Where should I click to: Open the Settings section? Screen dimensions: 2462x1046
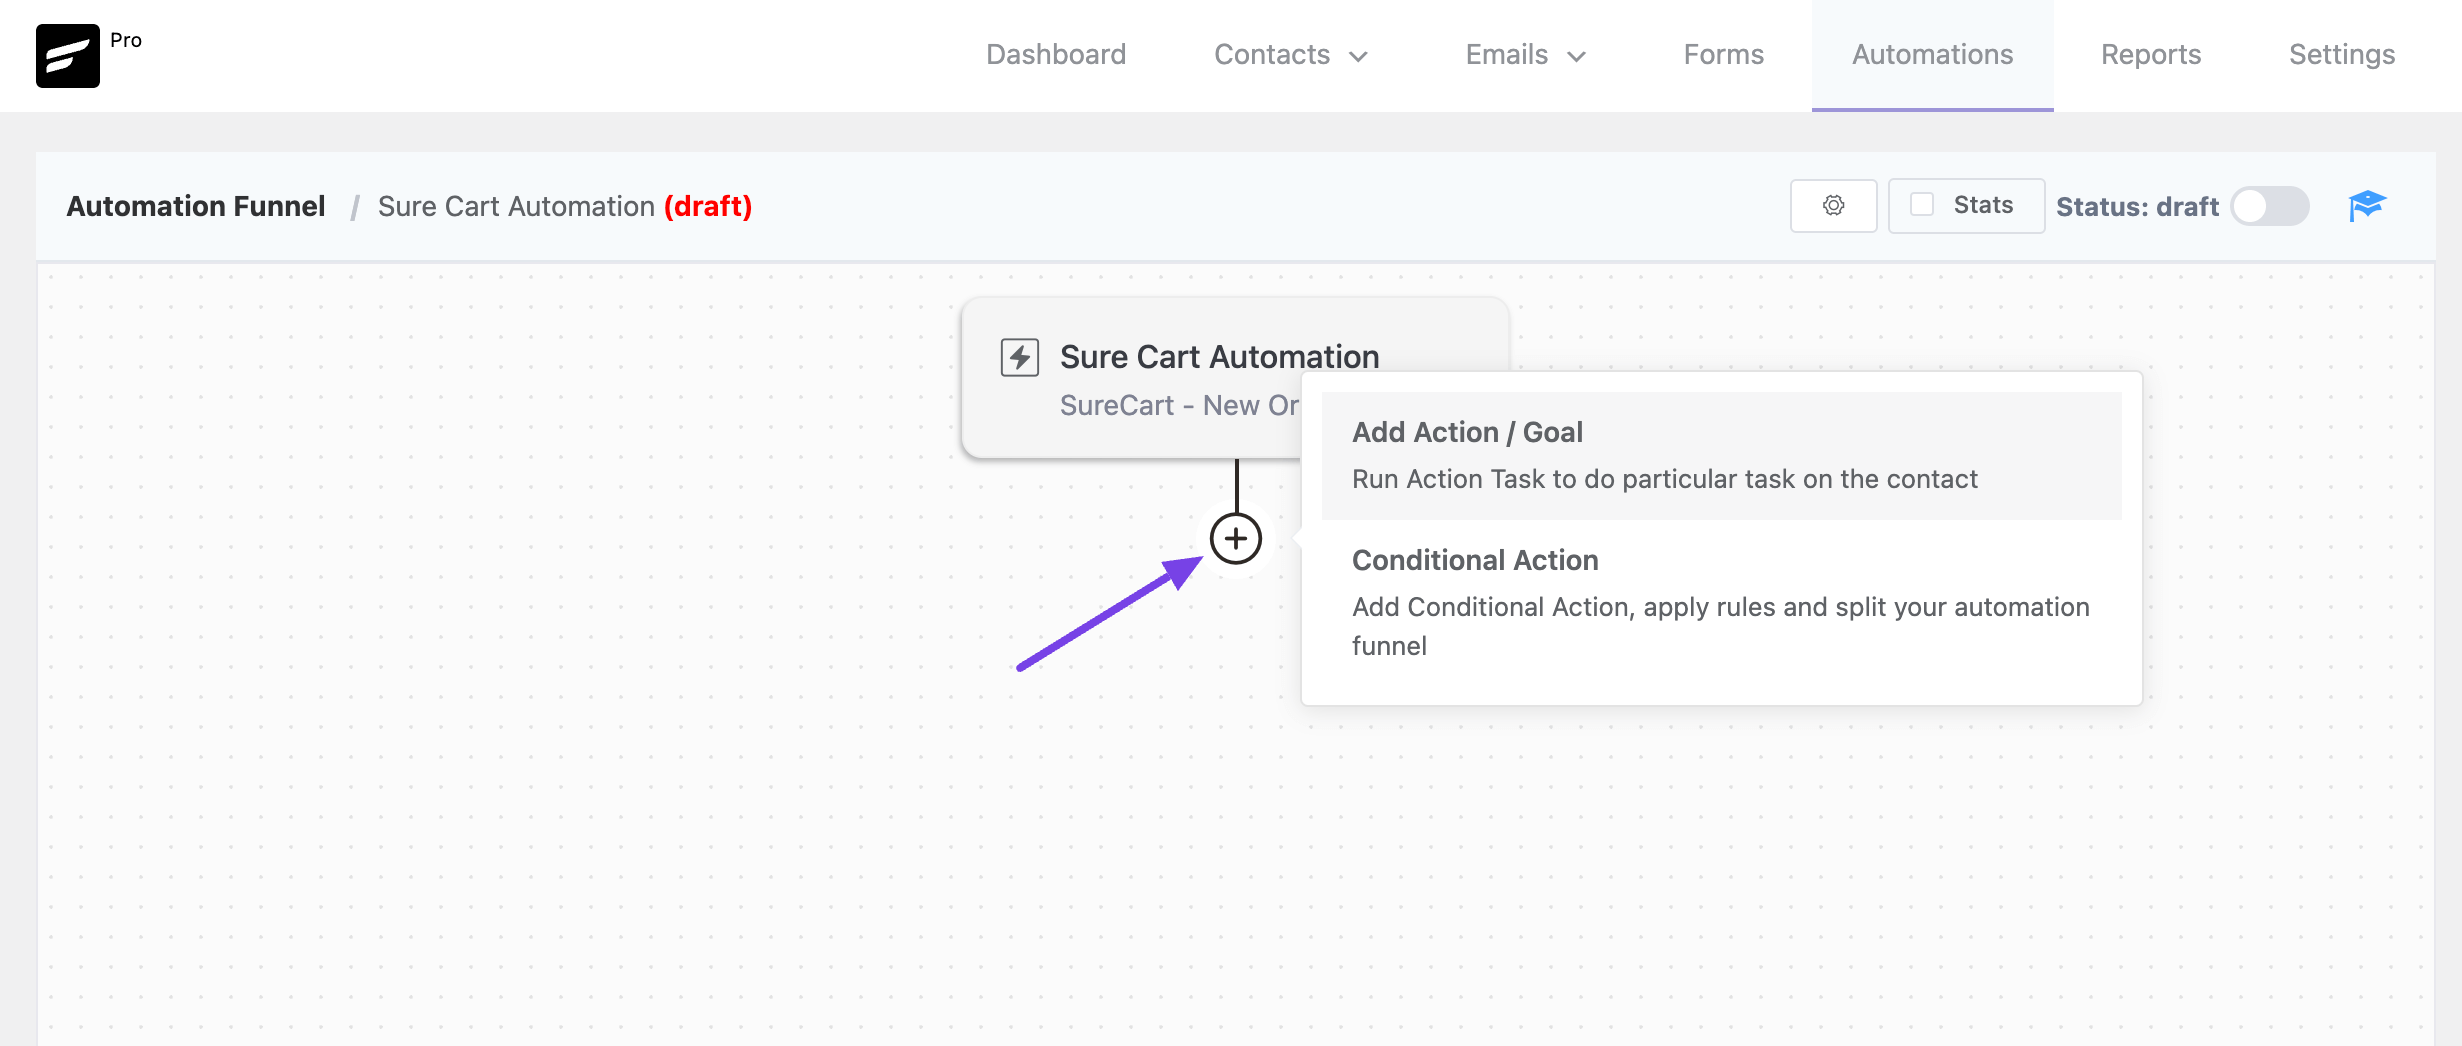click(x=2342, y=54)
